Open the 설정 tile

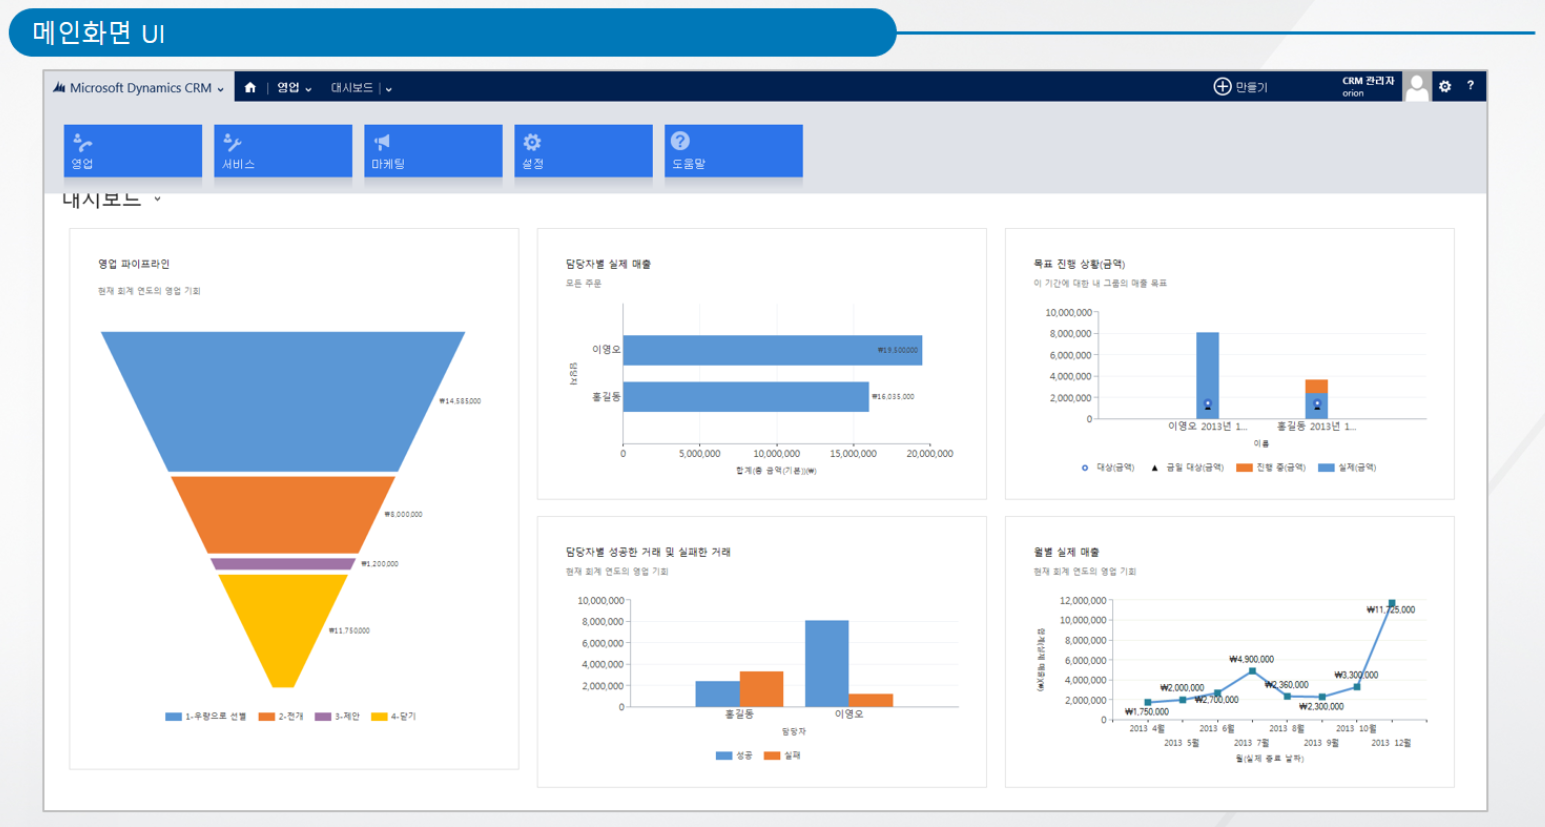point(583,151)
